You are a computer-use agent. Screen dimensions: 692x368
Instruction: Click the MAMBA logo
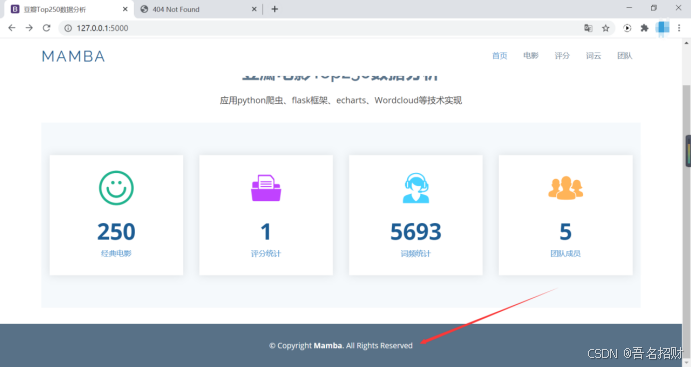[73, 56]
